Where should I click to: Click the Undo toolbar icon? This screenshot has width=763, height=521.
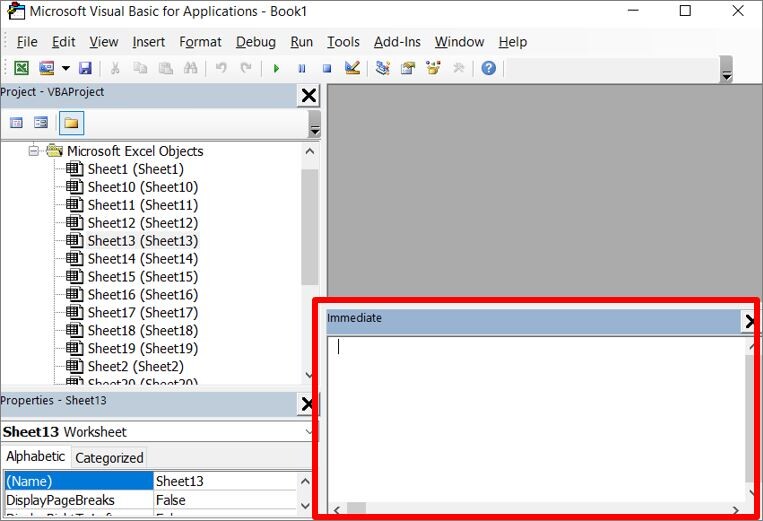click(x=221, y=68)
